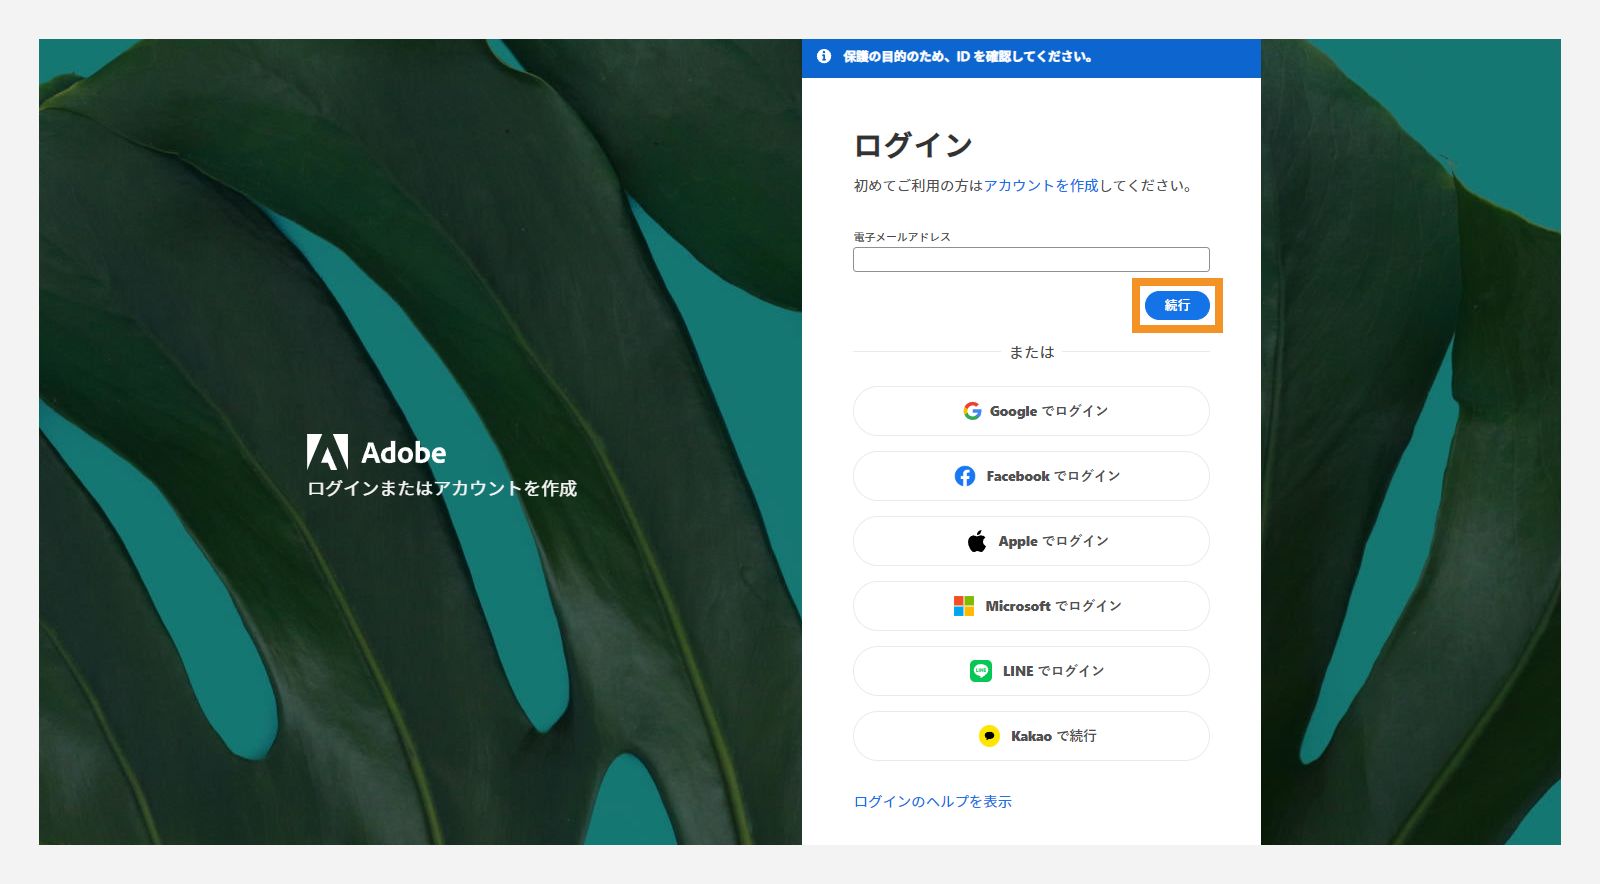Click the yellow Kakao logo icon
This screenshot has height=884, width=1600.
tap(989, 736)
